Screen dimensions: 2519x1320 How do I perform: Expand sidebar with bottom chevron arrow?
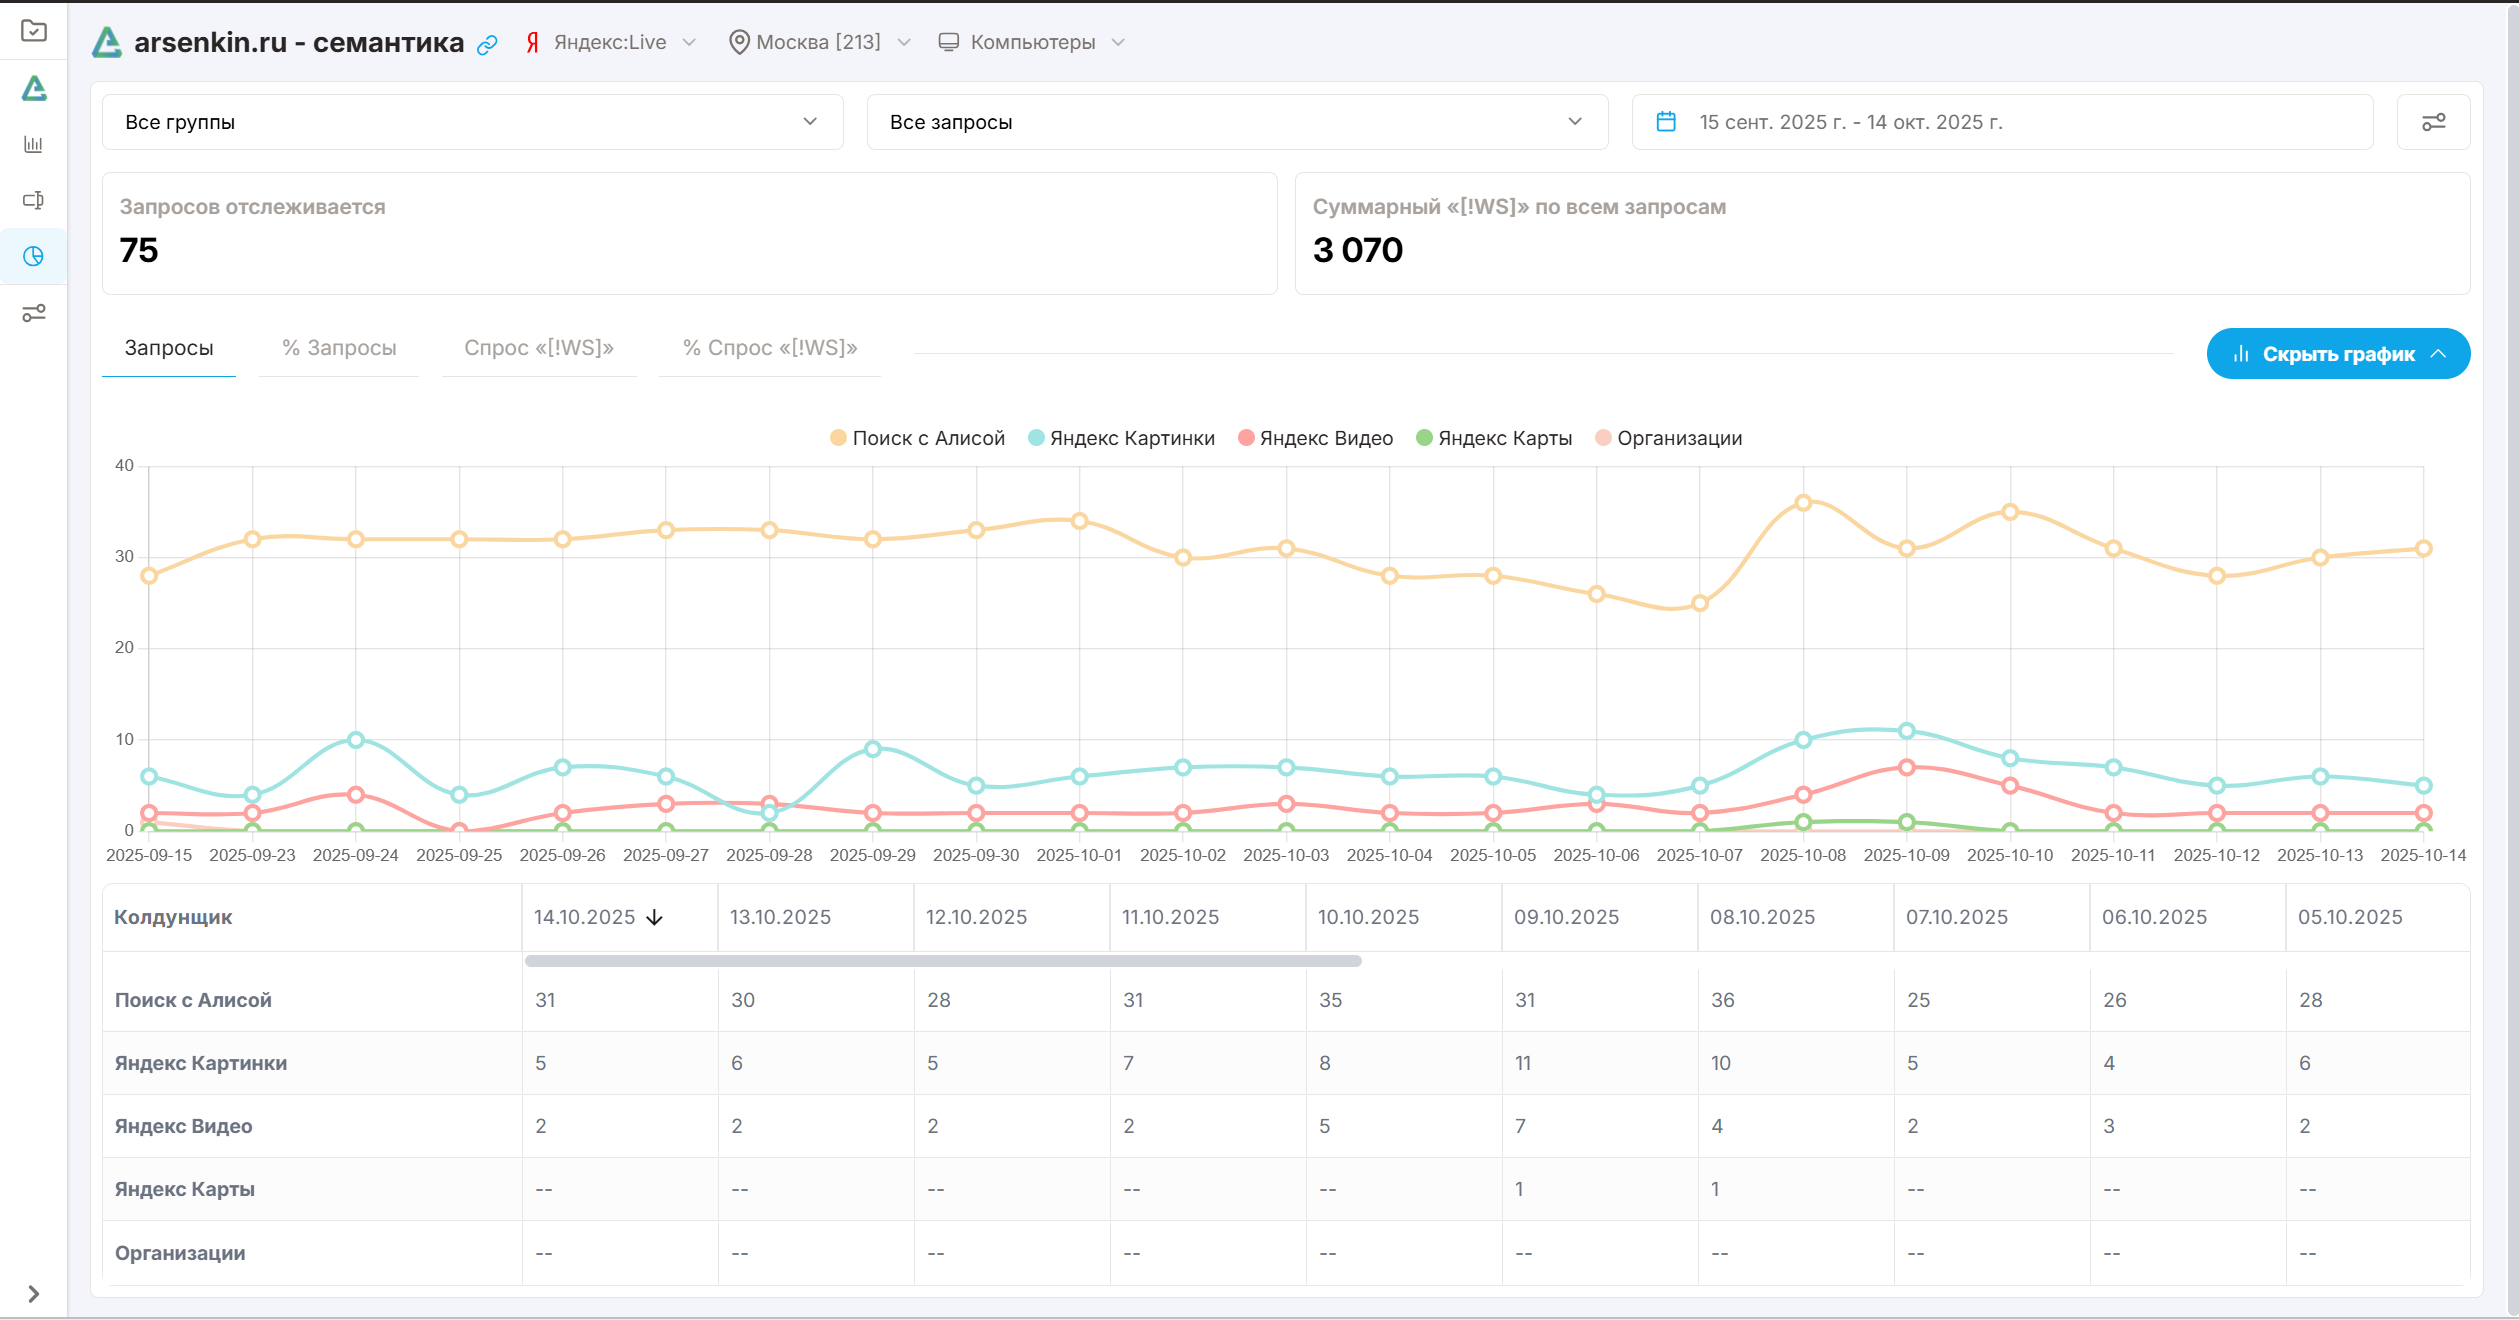33,1293
